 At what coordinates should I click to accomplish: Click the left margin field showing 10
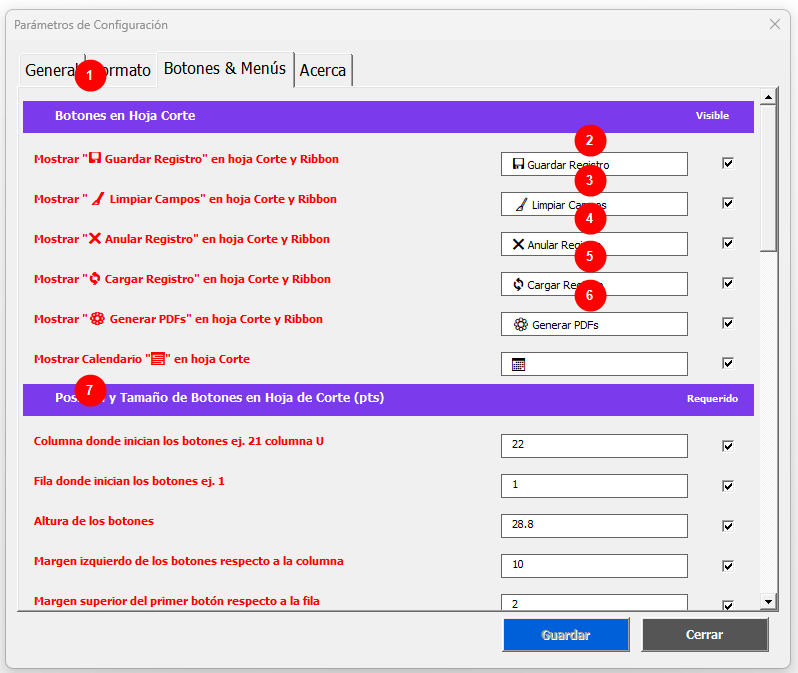click(x=594, y=566)
